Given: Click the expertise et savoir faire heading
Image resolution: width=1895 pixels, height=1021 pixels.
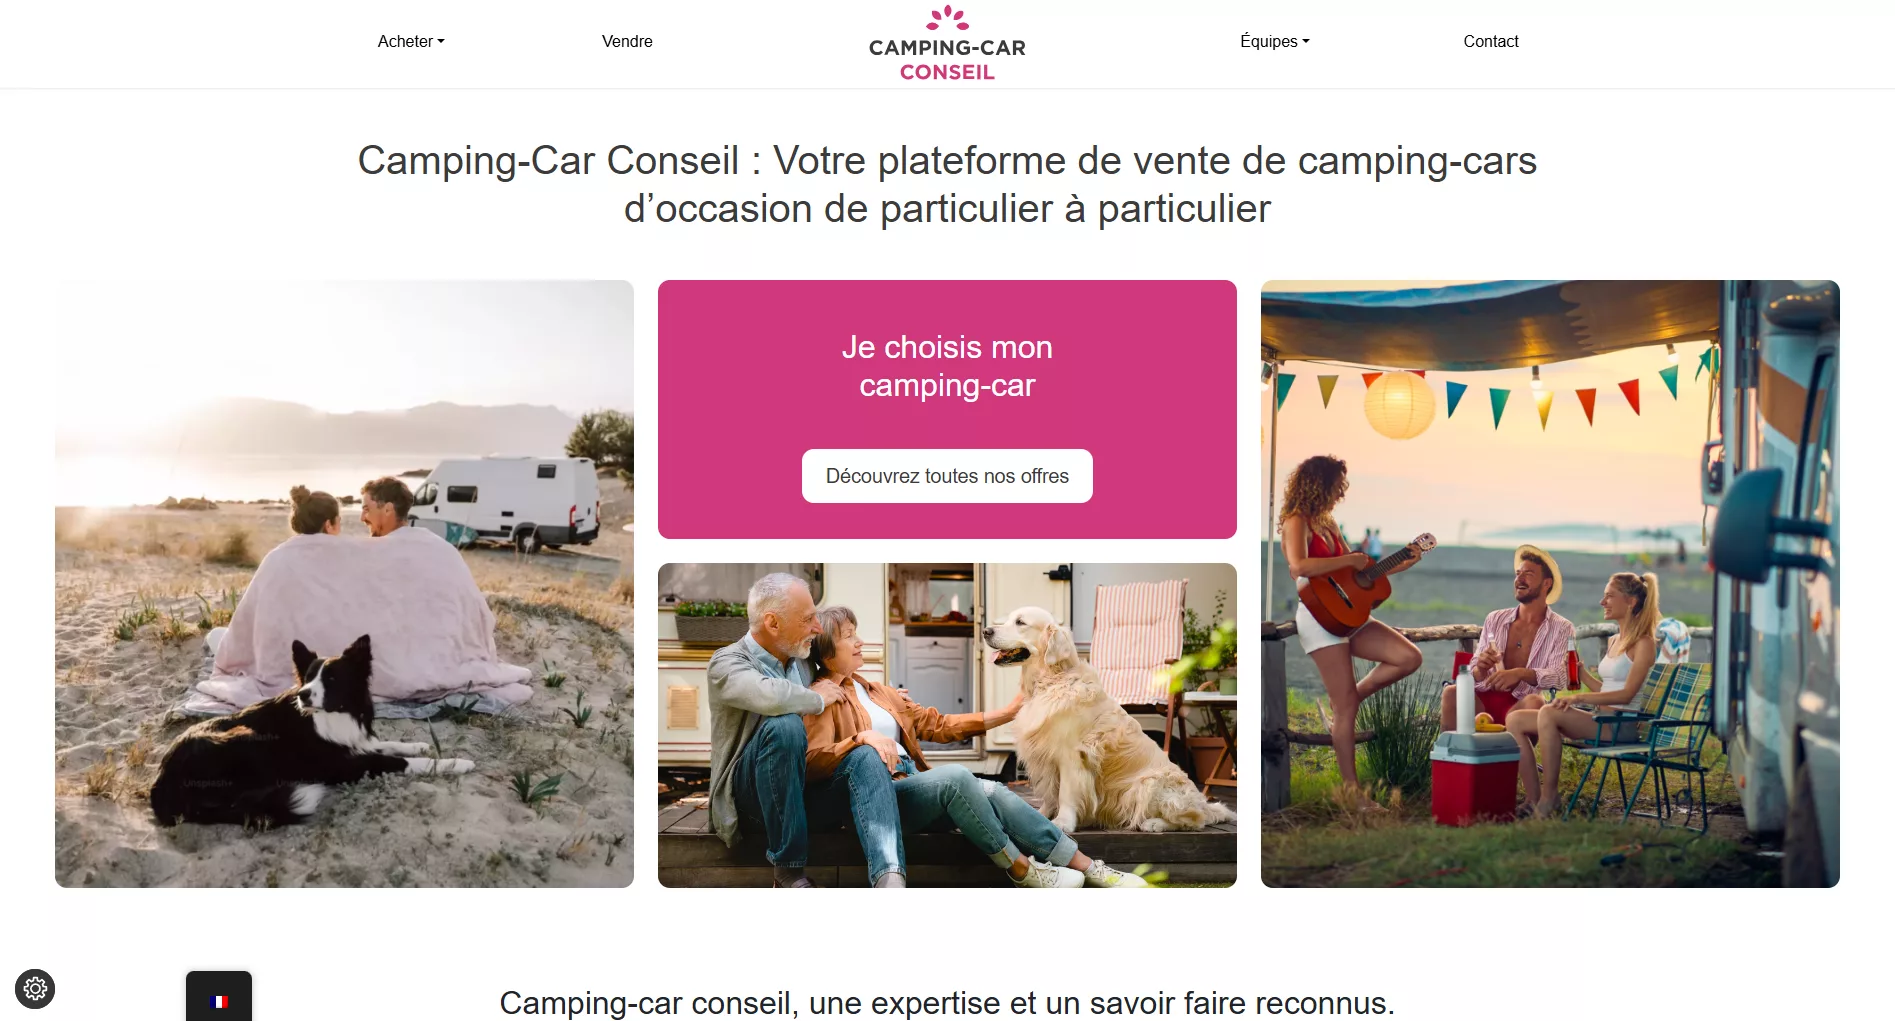Looking at the screenshot, I should point(947,1002).
